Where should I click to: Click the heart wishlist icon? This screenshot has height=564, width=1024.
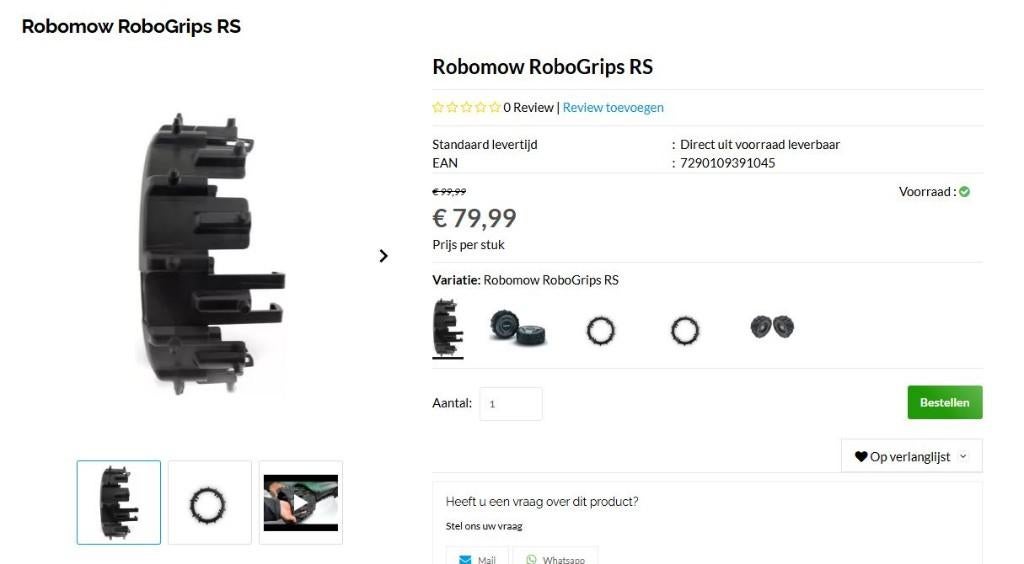tap(860, 457)
